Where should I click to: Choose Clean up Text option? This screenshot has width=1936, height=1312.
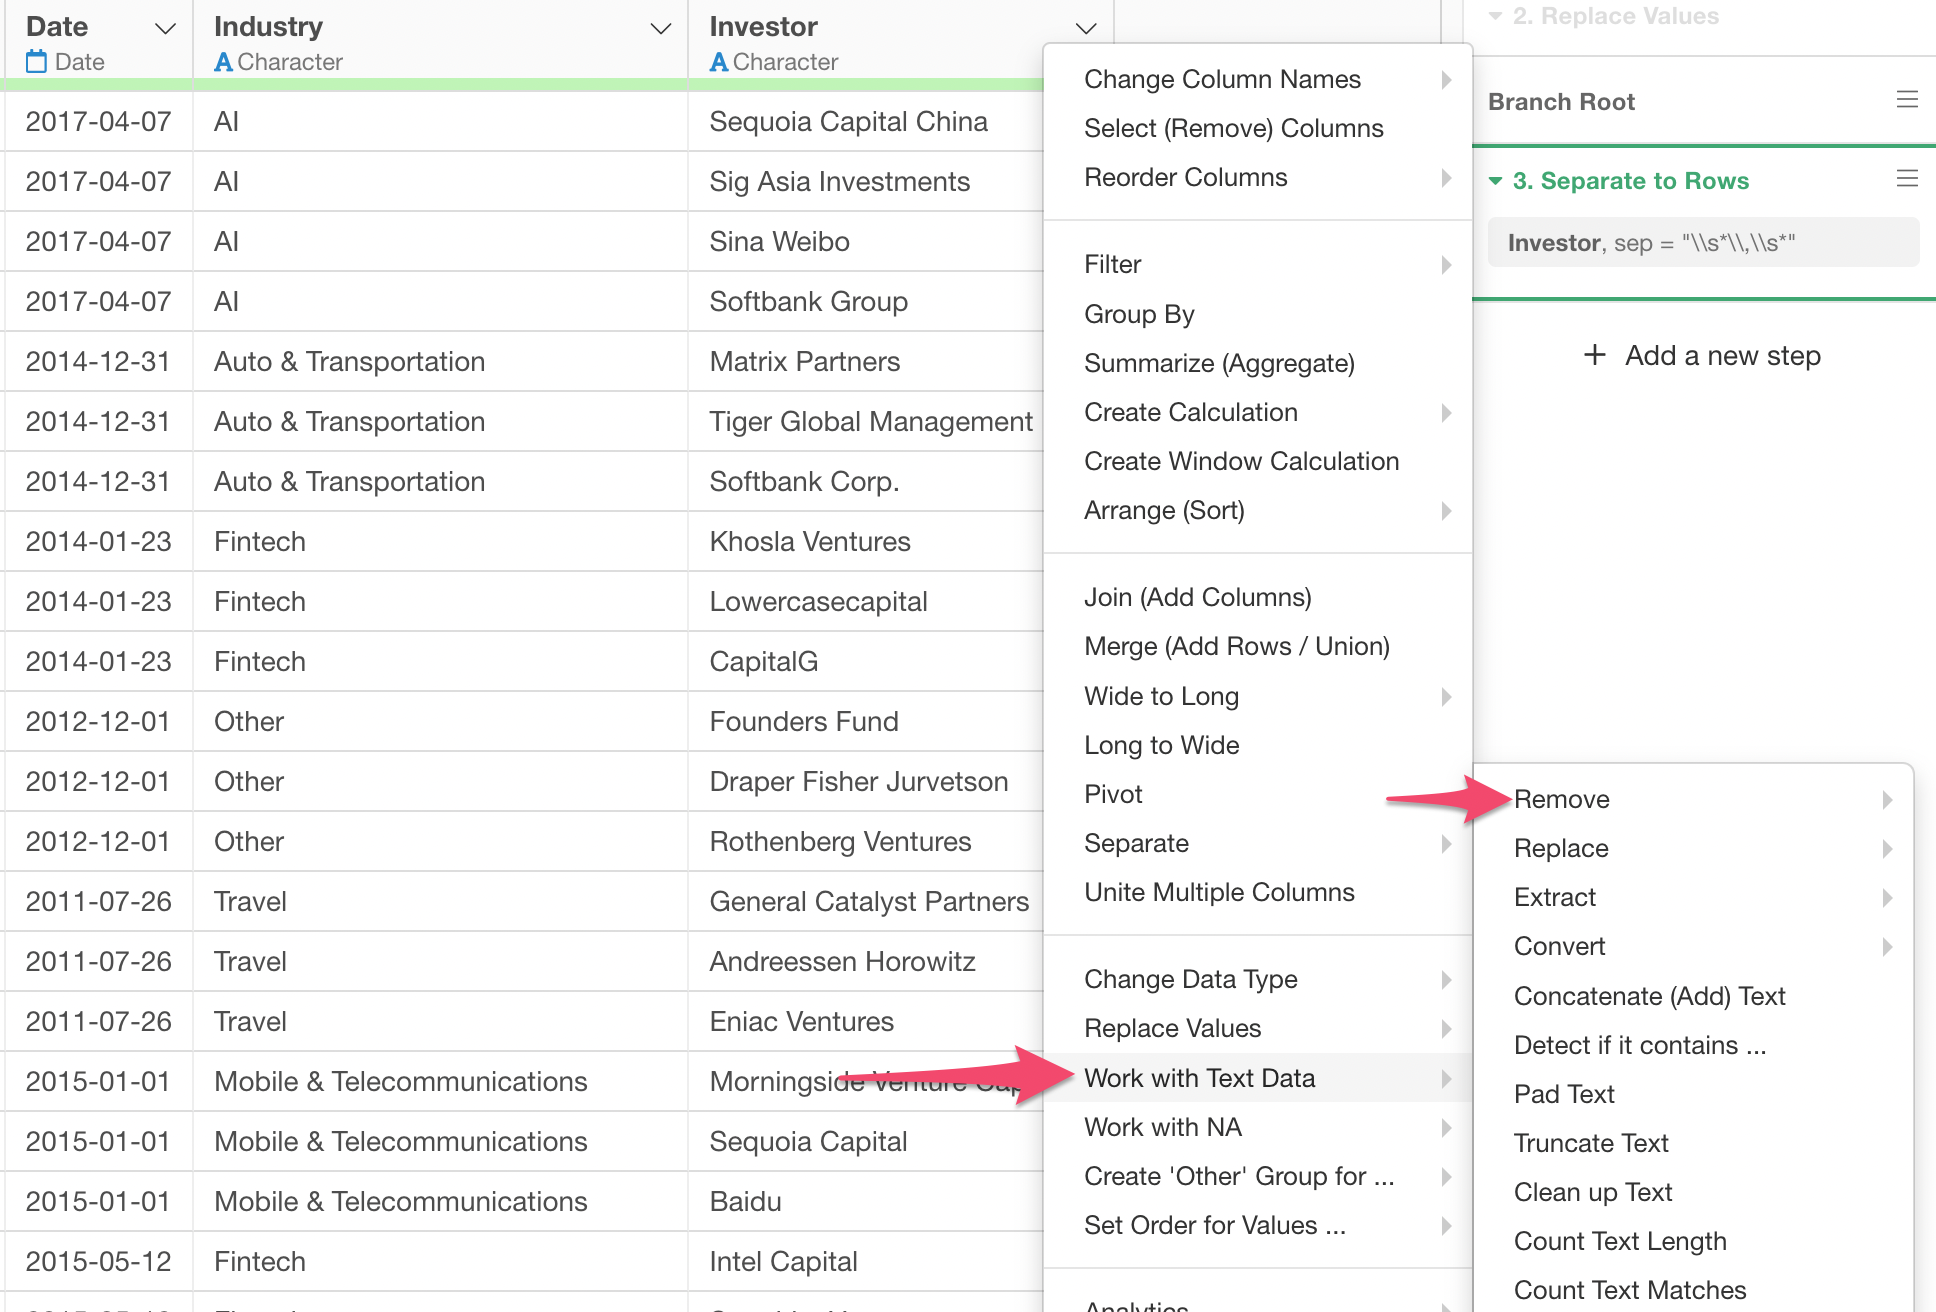1592,1192
